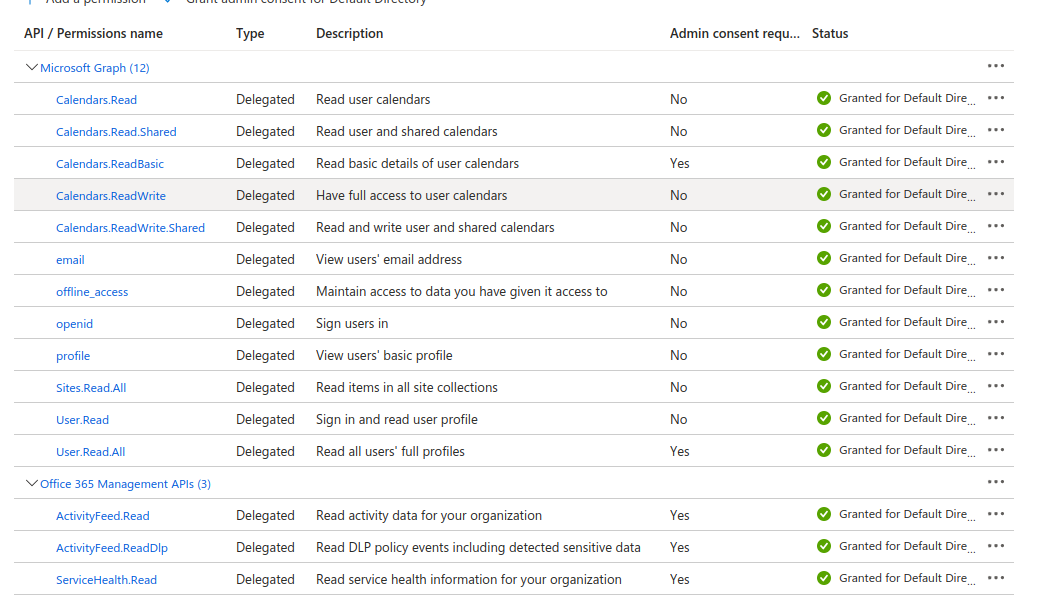Open more options for ServiceHealth.Read row
1044x611 pixels.
(x=995, y=578)
